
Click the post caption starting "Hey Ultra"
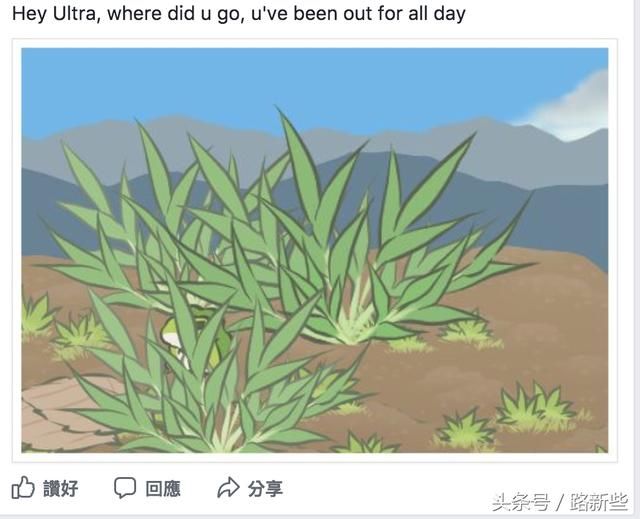pos(239,14)
